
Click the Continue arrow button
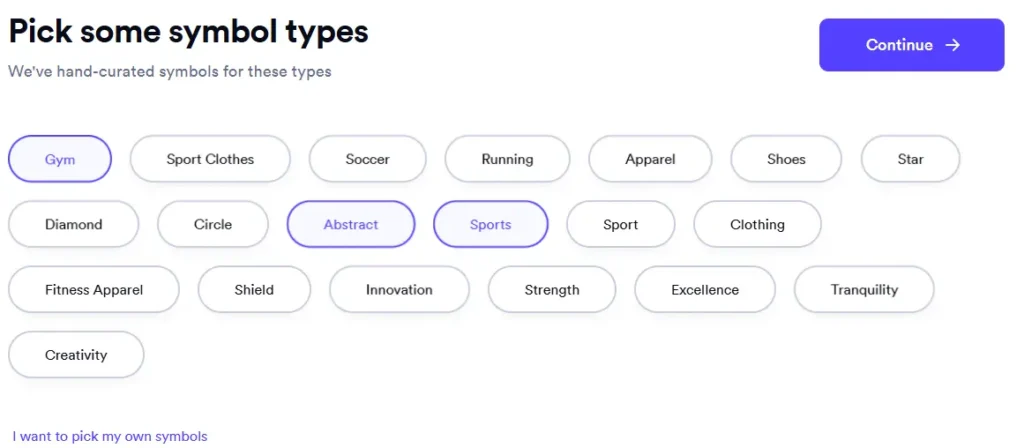tap(911, 45)
